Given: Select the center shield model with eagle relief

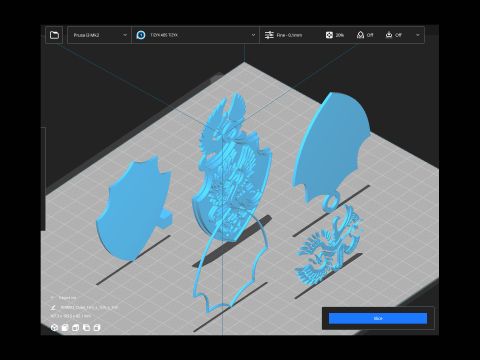Looking at the screenshot, I should 233,173.
